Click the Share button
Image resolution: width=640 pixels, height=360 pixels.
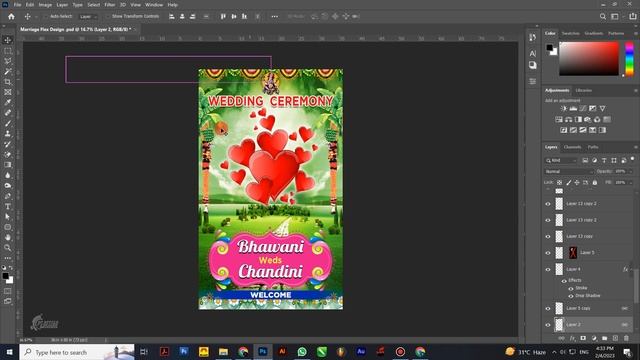pyautogui.click(x=632, y=16)
